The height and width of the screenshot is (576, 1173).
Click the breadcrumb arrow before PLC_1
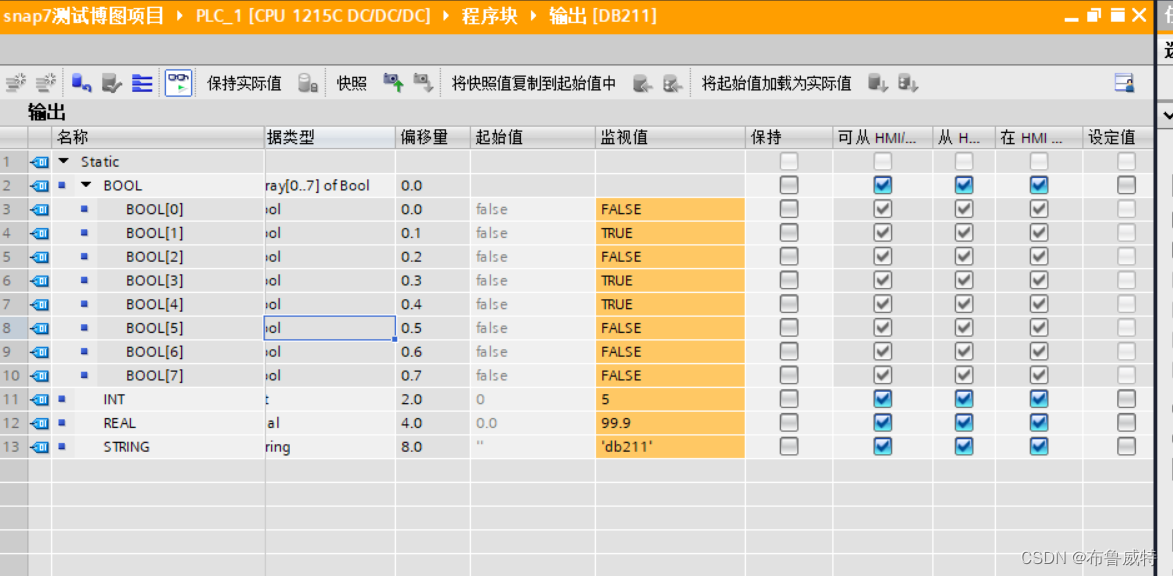pos(179,16)
